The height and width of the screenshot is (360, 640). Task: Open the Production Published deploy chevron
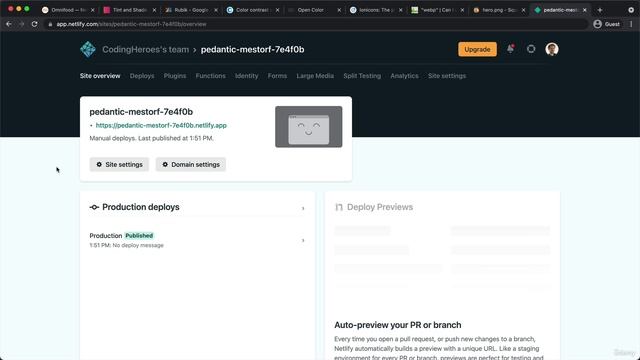[x=303, y=240]
